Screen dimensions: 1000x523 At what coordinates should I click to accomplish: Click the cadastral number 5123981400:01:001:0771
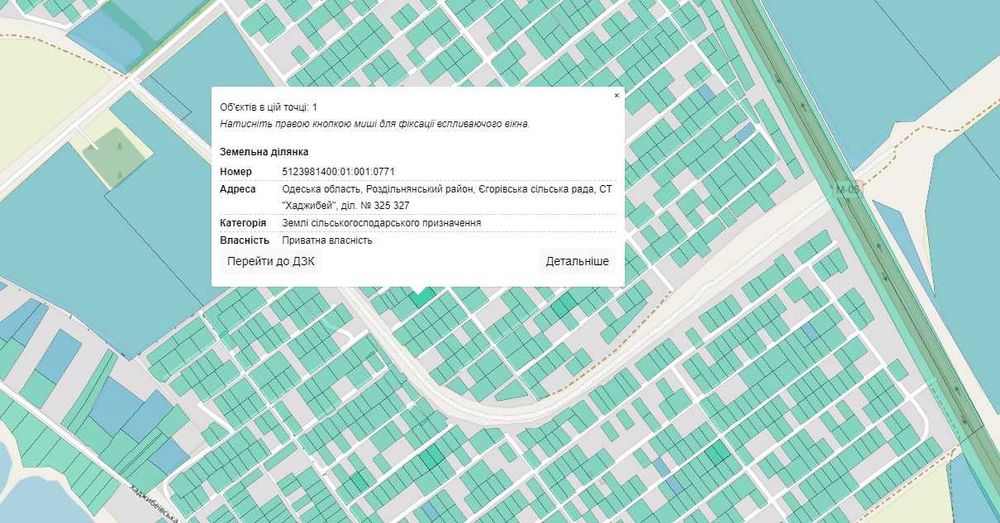click(x=338, y=172)
